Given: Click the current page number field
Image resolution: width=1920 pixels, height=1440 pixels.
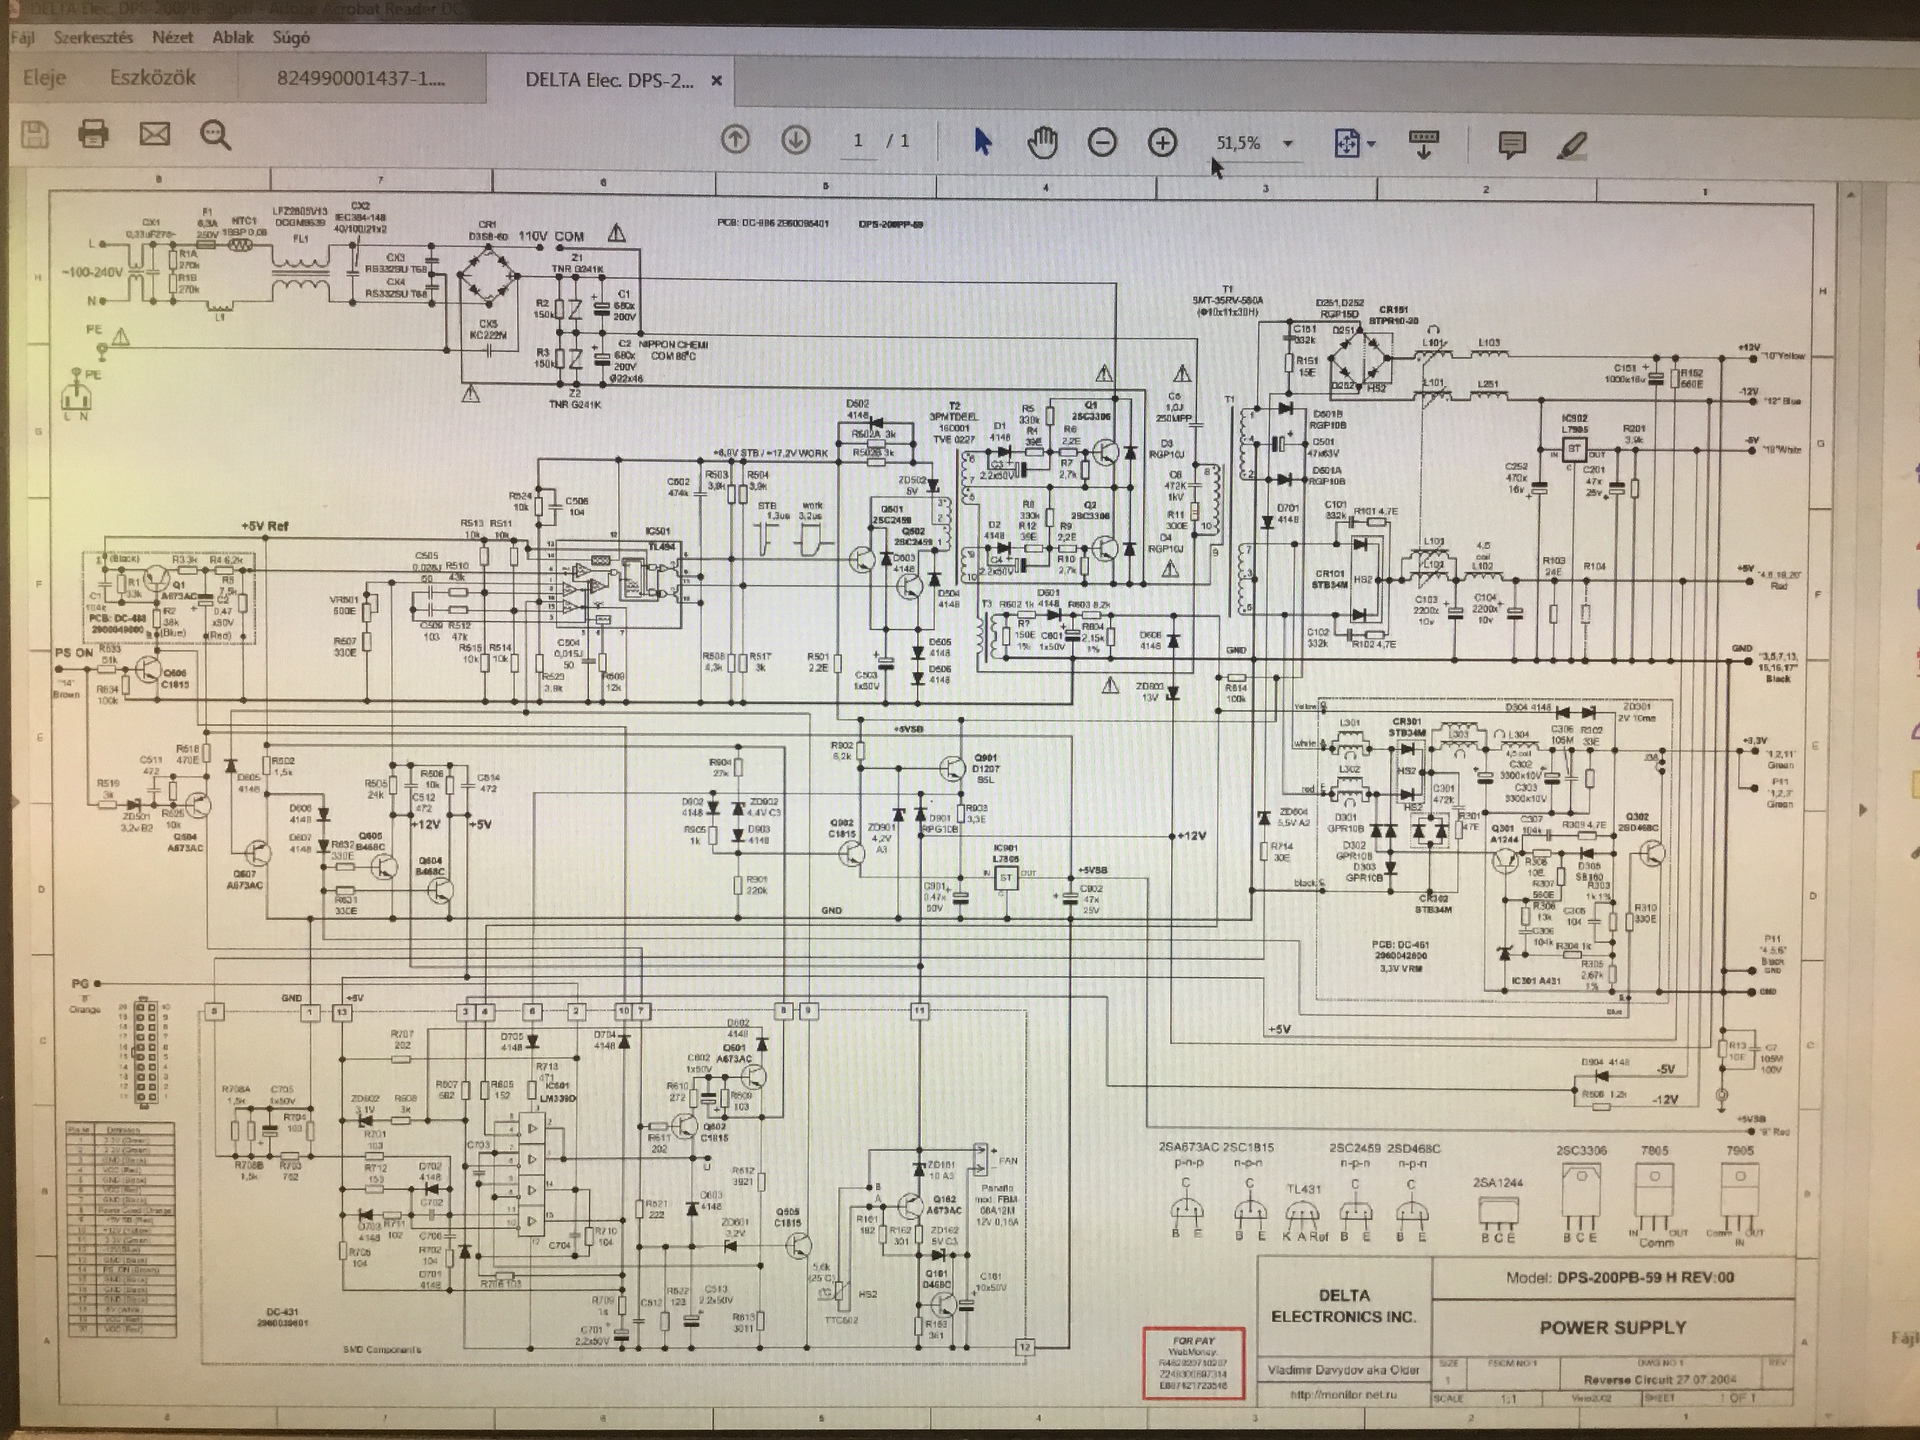Looking at the screenshot, I should coord(858,141).
